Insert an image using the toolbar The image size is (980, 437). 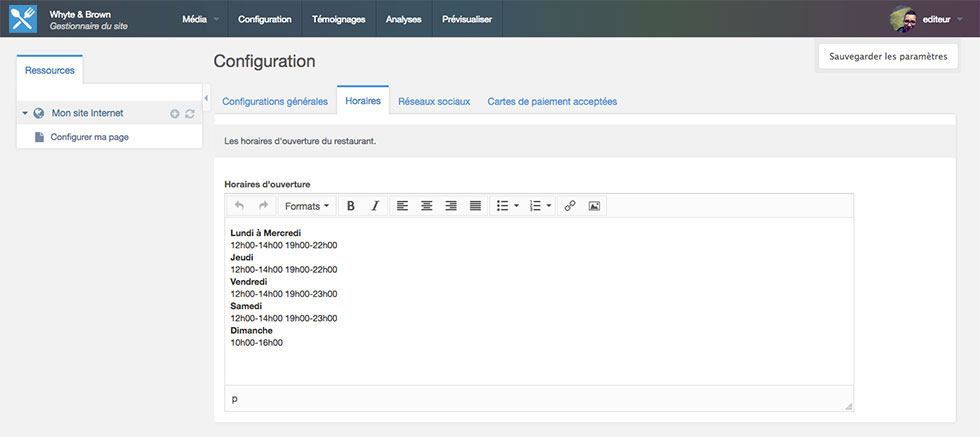click(594, 206)
